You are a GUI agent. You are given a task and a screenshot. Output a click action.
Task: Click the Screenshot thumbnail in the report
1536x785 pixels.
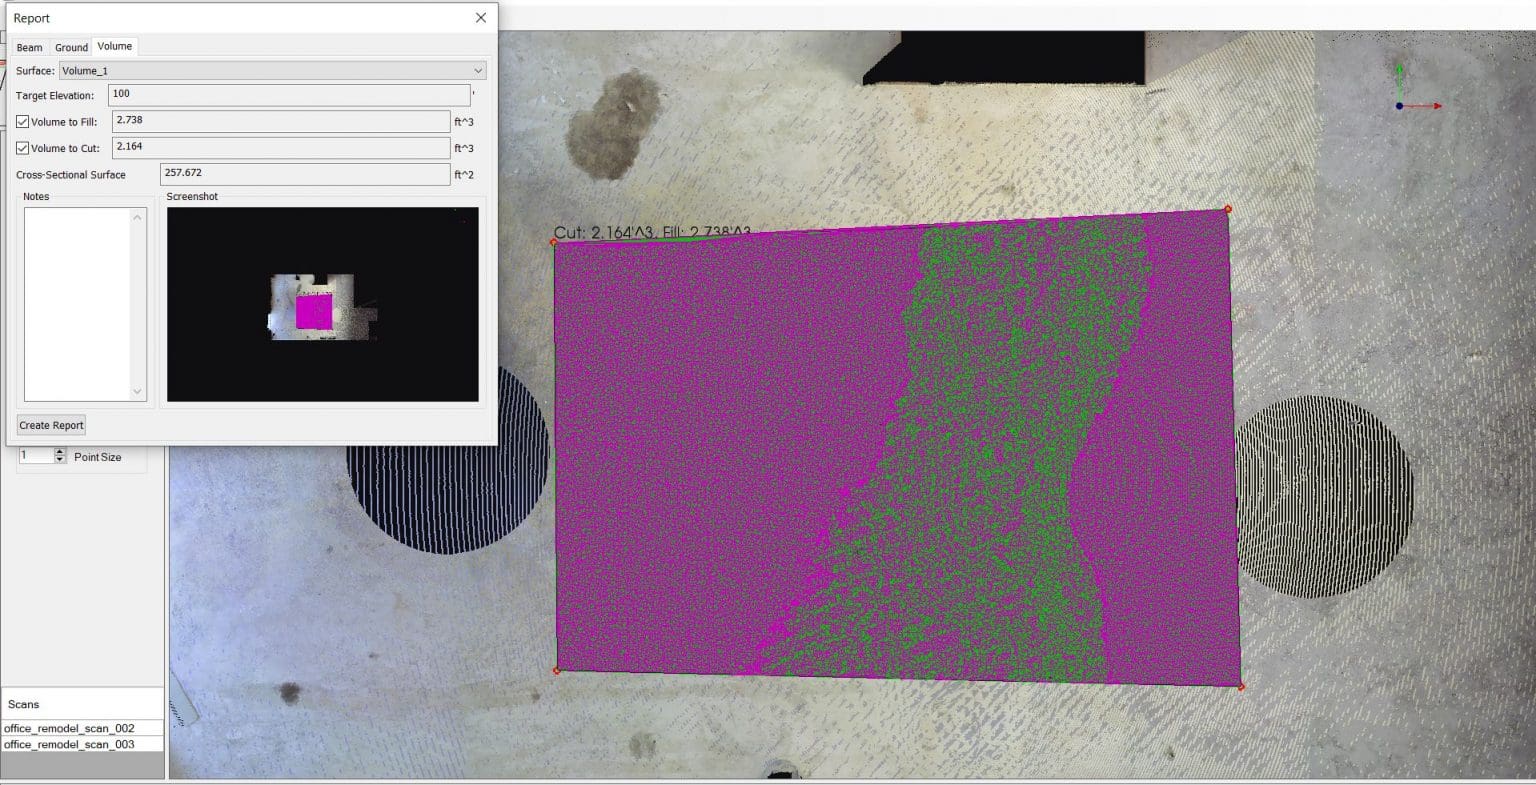pyautogui.click(x=321, y=304)
